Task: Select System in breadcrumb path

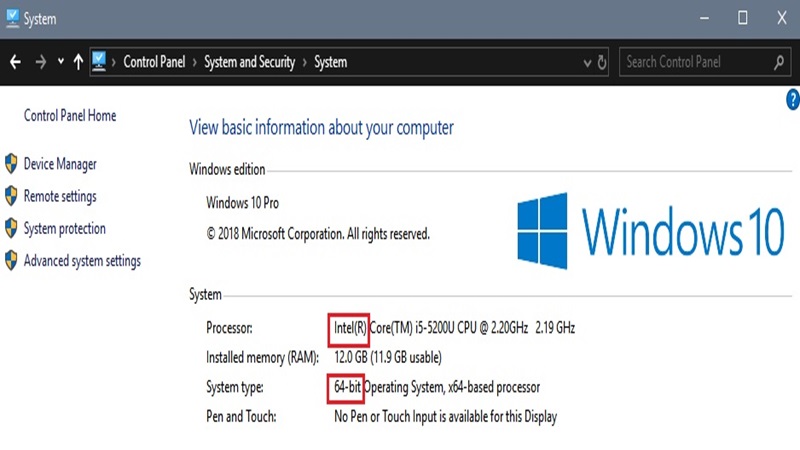Action: coord(331,62)
